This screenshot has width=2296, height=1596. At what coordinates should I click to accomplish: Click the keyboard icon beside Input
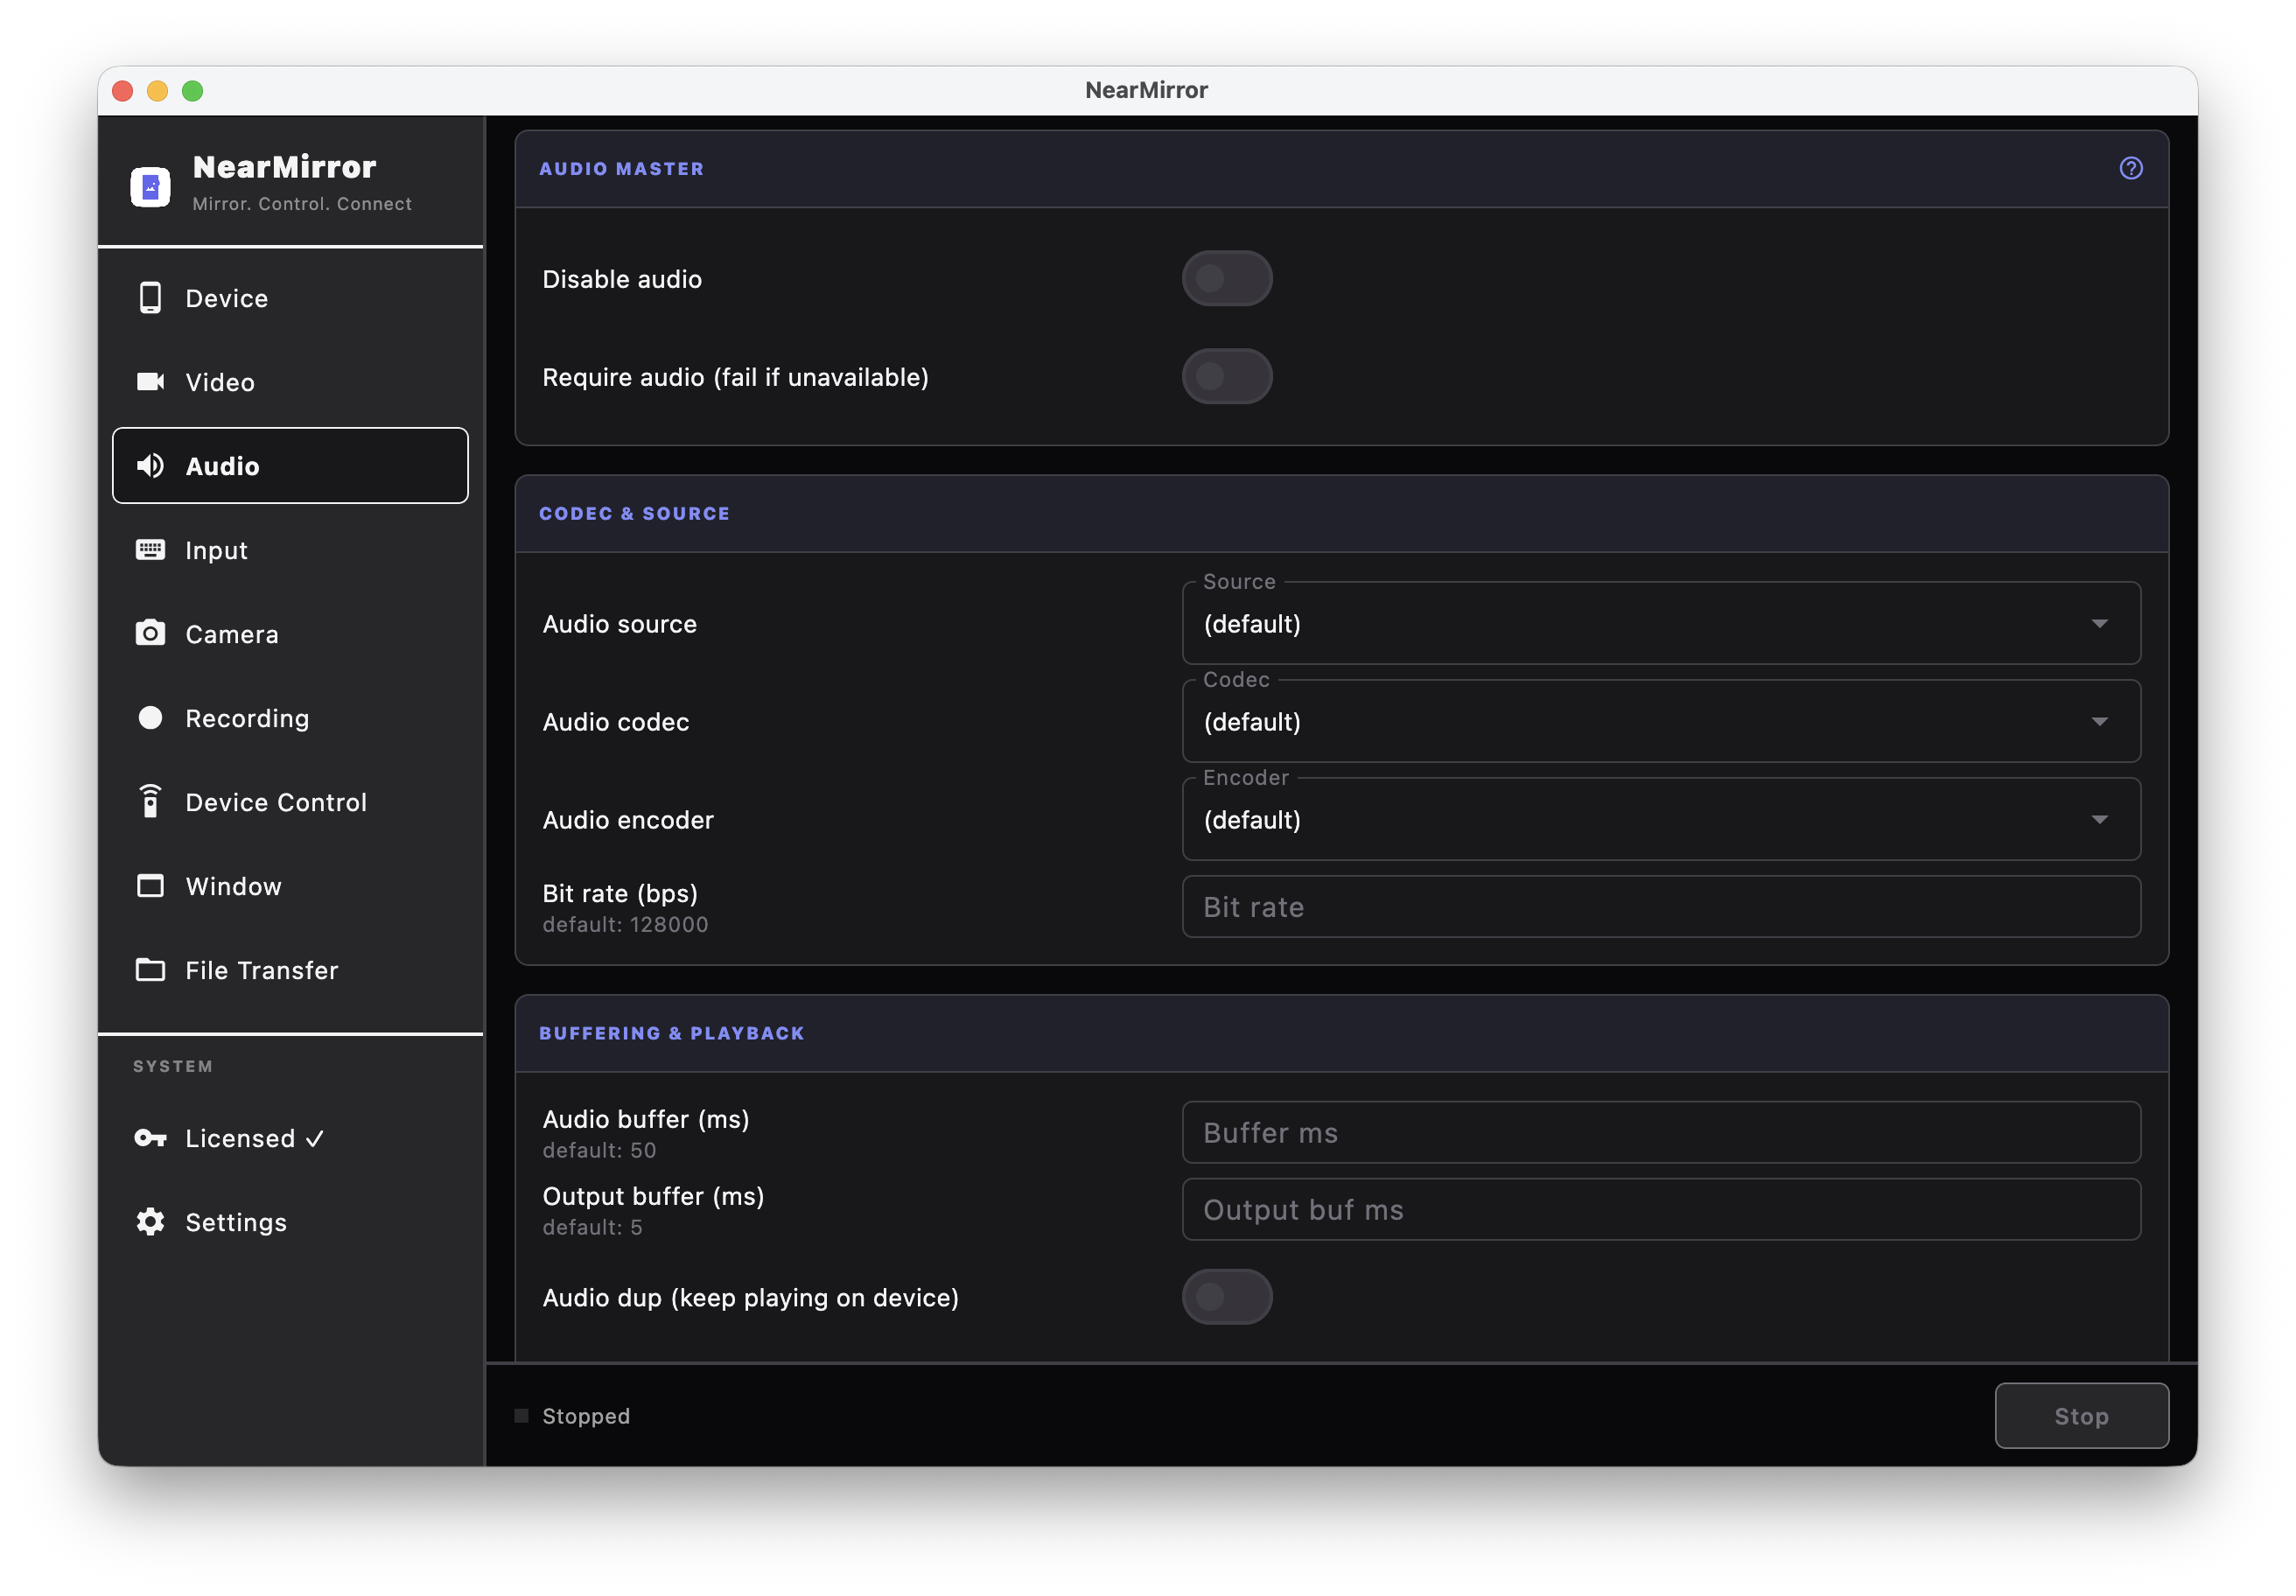click(x=150, y=550)
